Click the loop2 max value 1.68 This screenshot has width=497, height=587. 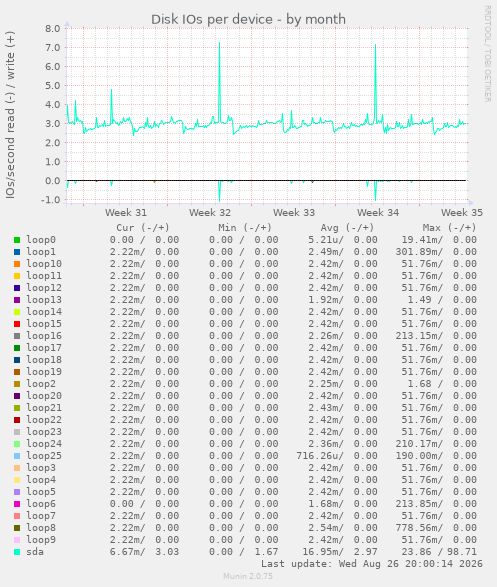click(x=419, y=384)
